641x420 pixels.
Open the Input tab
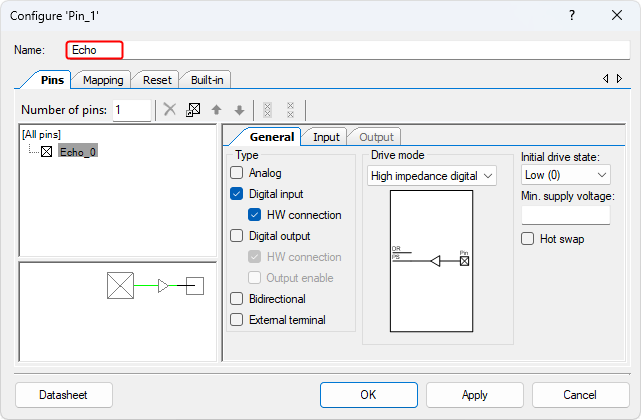pyautogui.click(x=326, y=137)
